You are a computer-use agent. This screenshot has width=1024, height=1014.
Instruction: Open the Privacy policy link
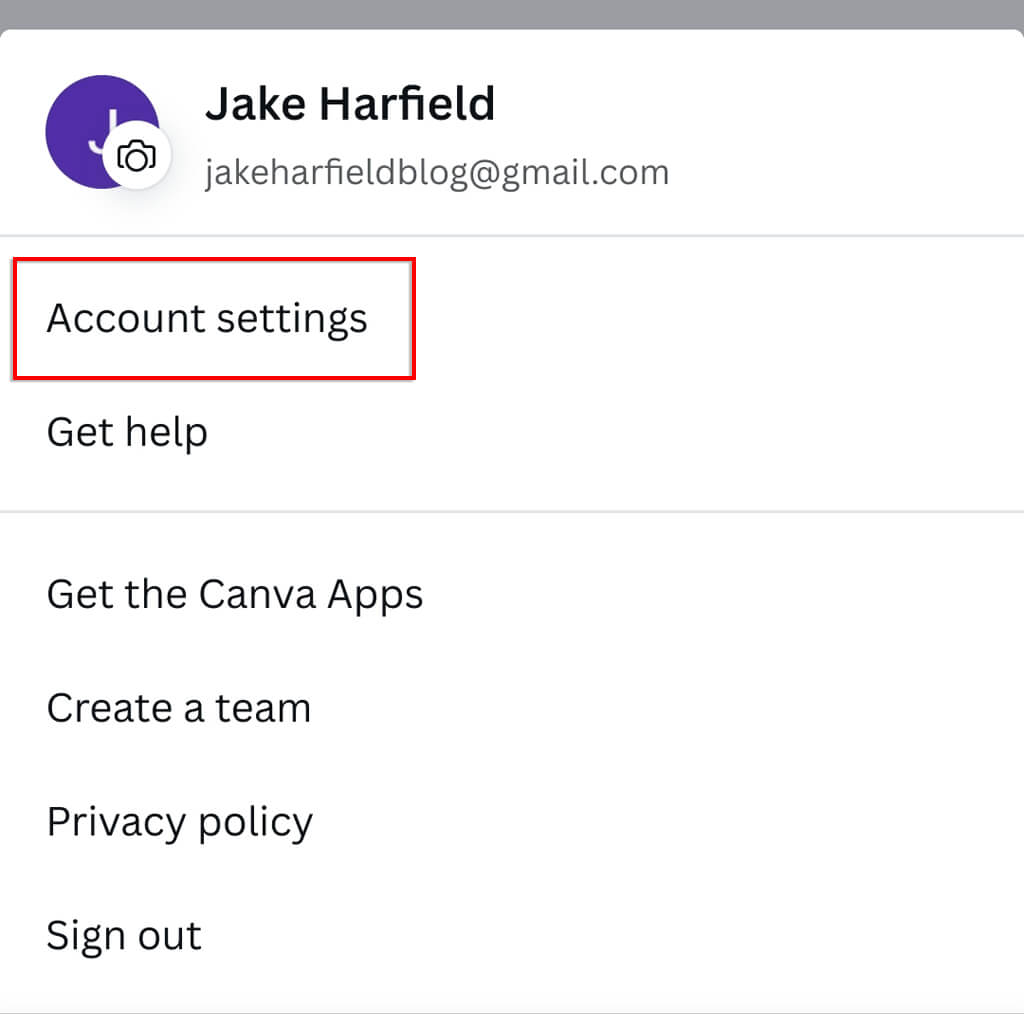coord(180,822)
